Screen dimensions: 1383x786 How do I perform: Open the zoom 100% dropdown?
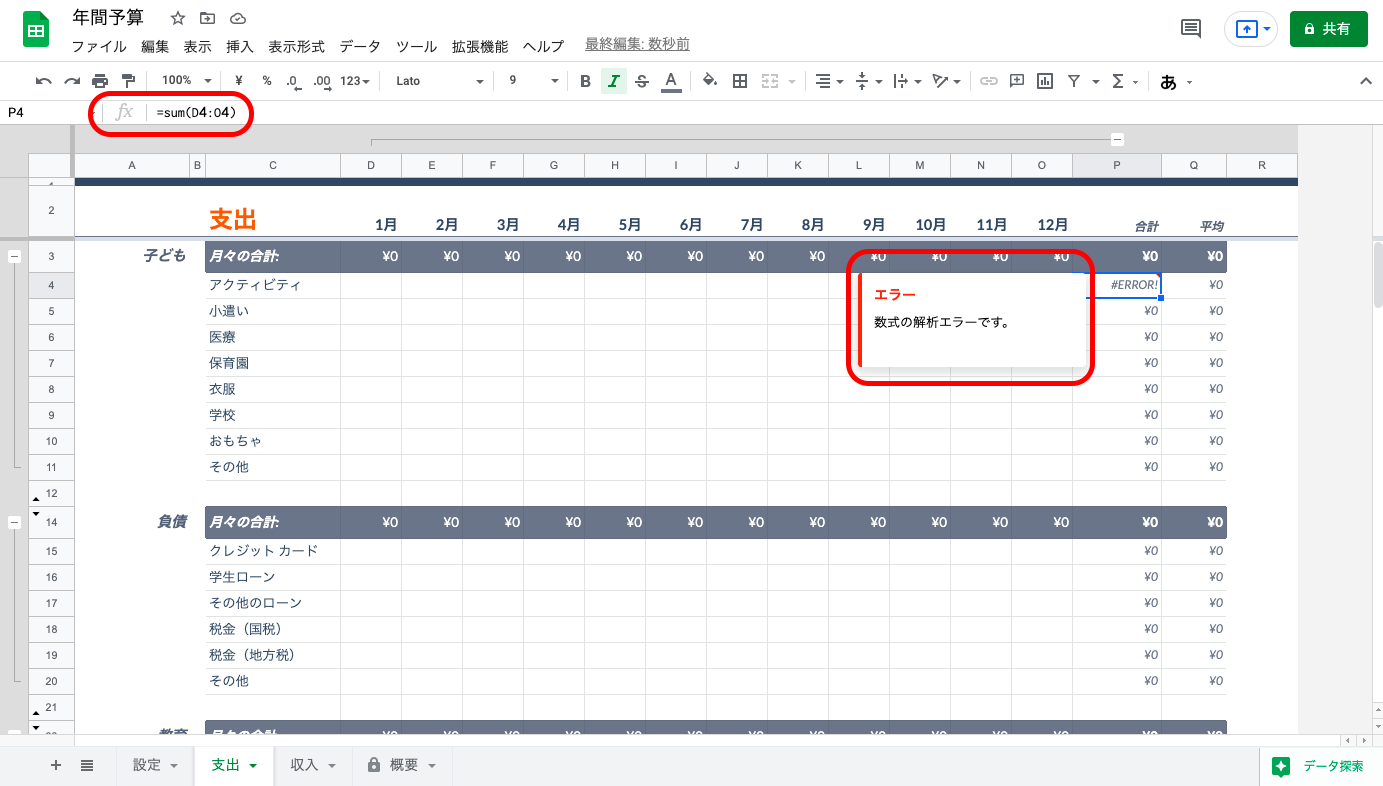(187, 81)
